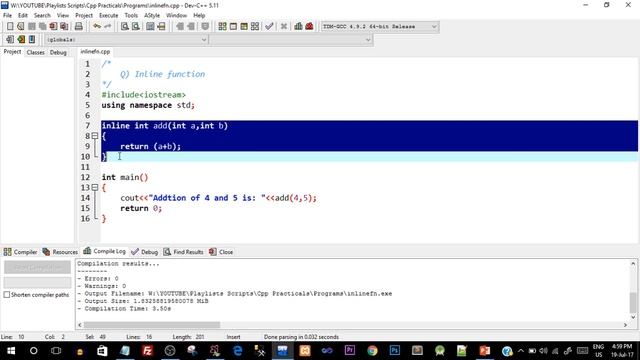Save the current file via toolbar
The image size is (640, 360).
coord(31,27)
